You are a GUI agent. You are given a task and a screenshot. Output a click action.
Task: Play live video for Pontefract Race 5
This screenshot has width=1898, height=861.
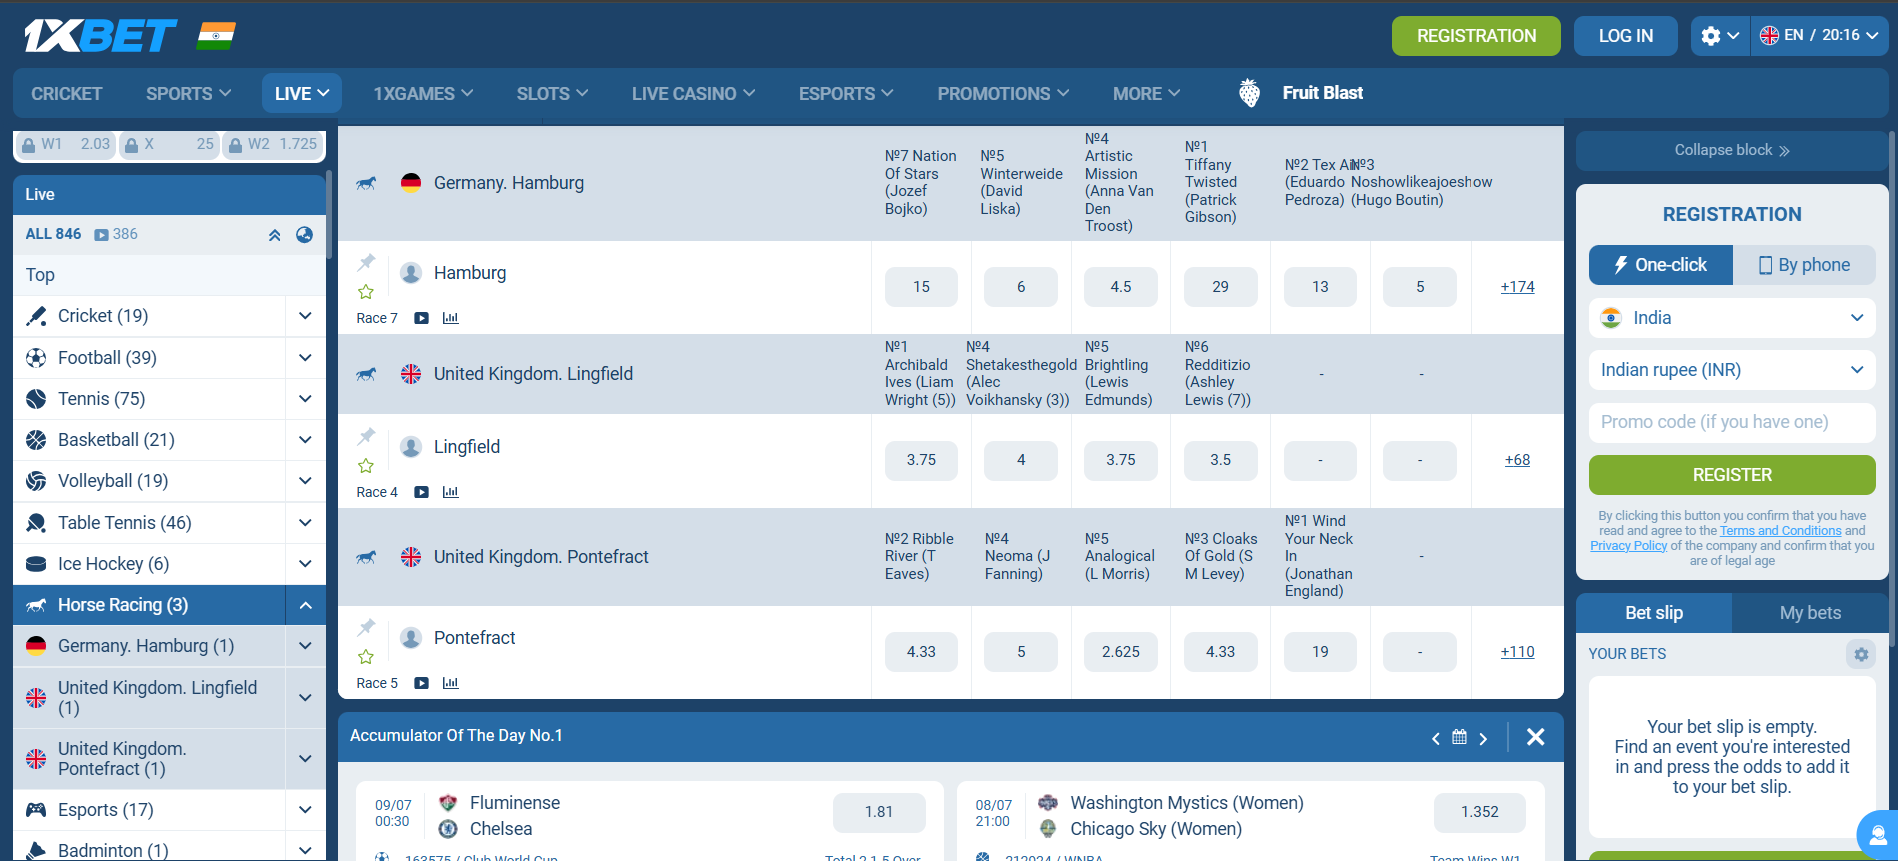click(422, 683)
